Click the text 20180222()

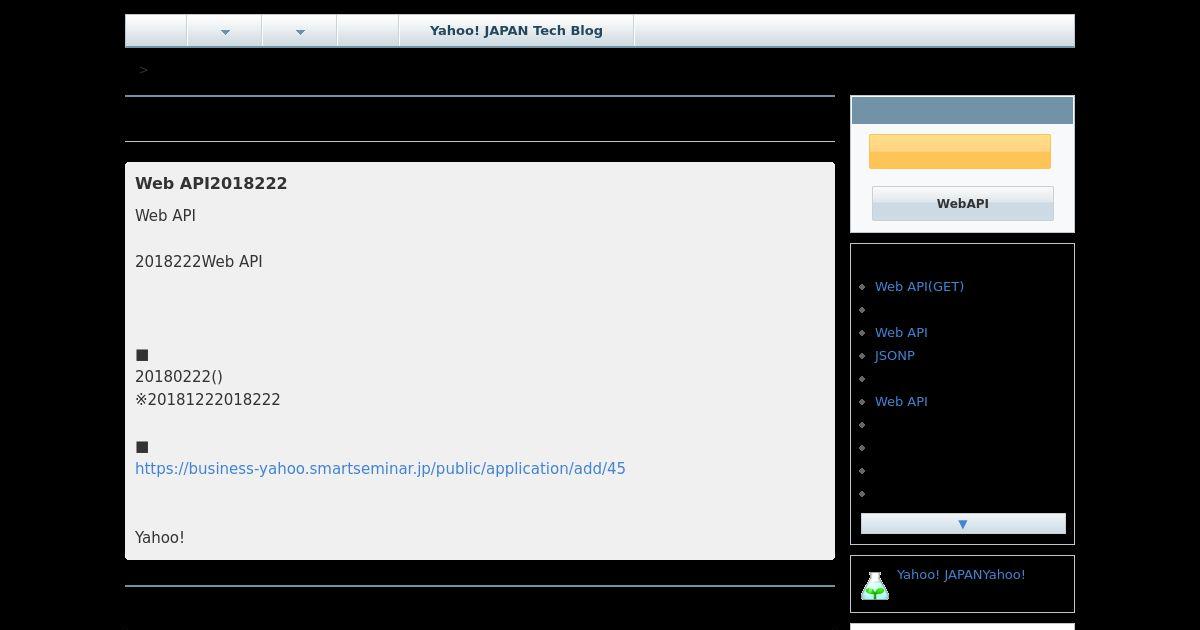pos(179,377)
